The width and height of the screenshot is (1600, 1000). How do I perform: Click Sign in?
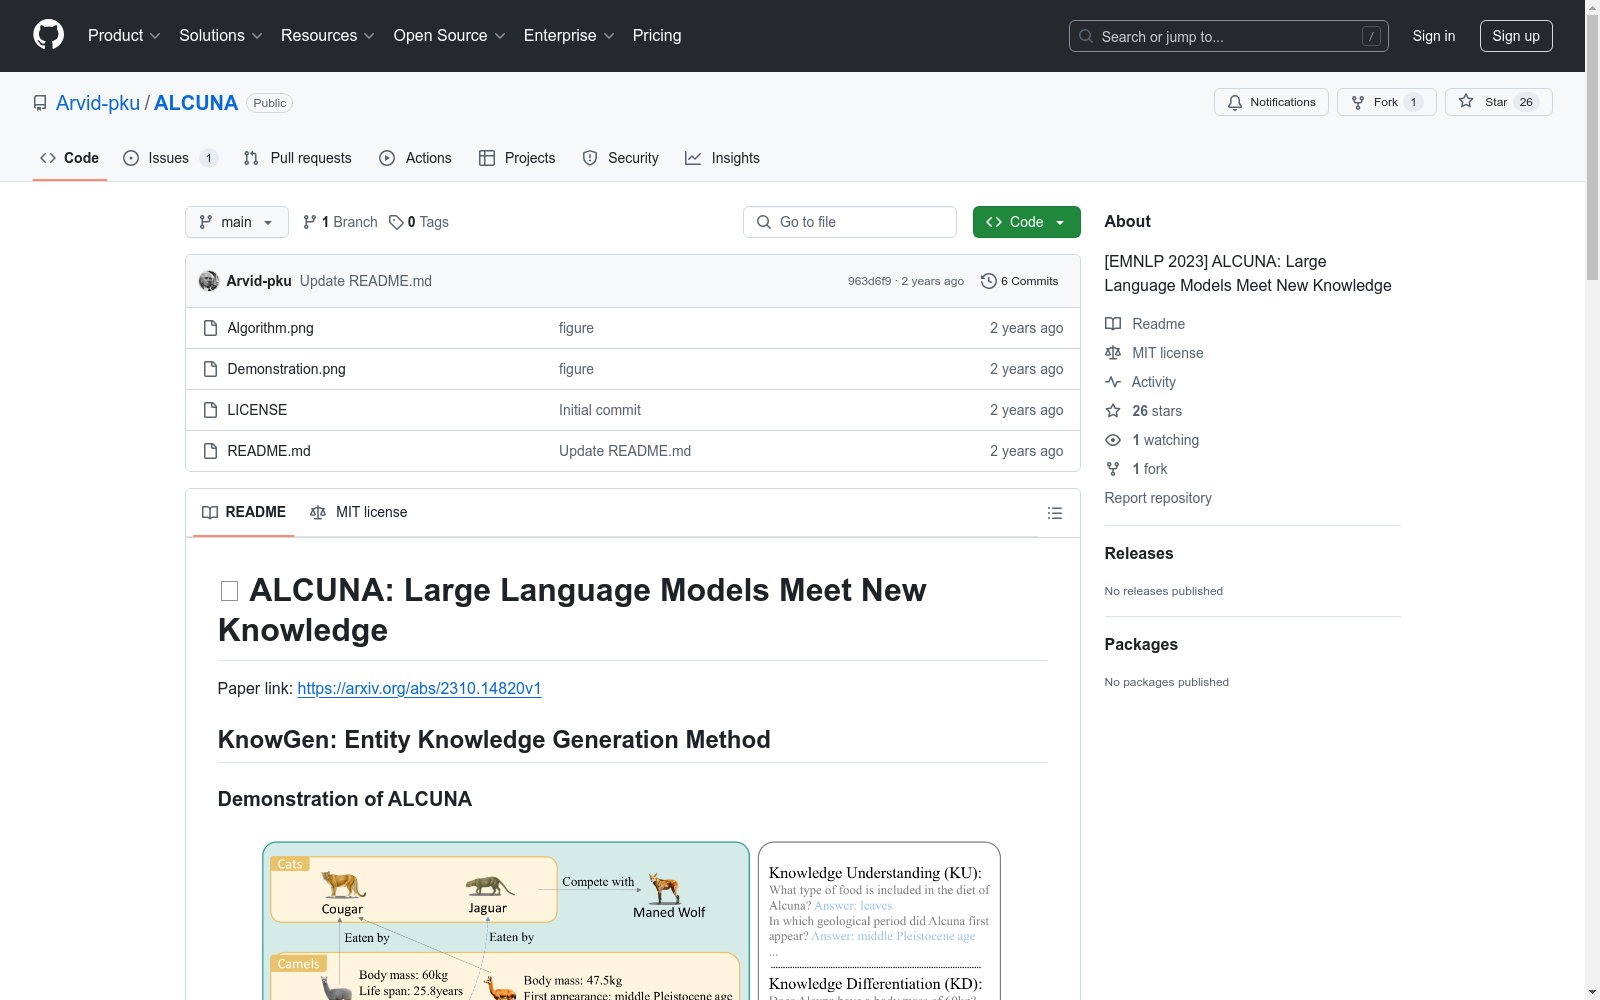(x=1434, y=36)
